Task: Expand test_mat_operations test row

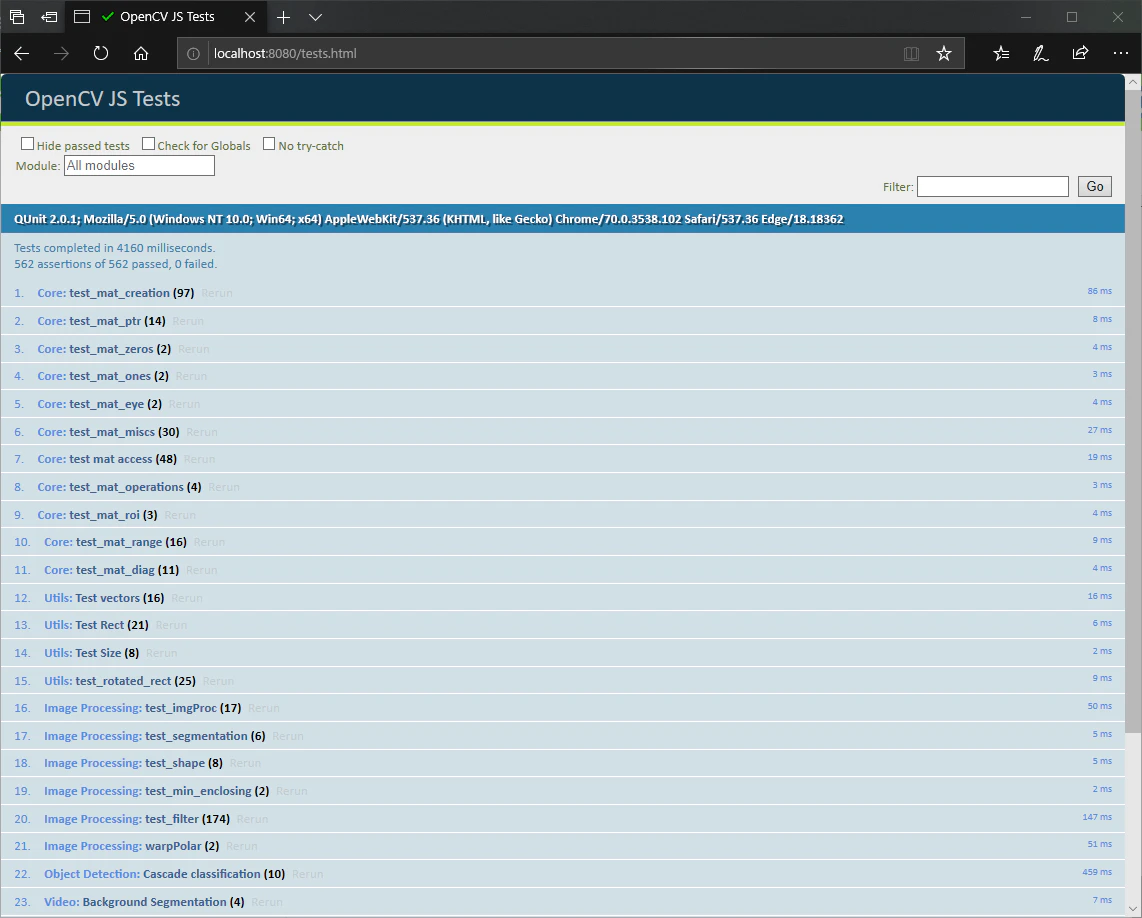Action: 562,487
